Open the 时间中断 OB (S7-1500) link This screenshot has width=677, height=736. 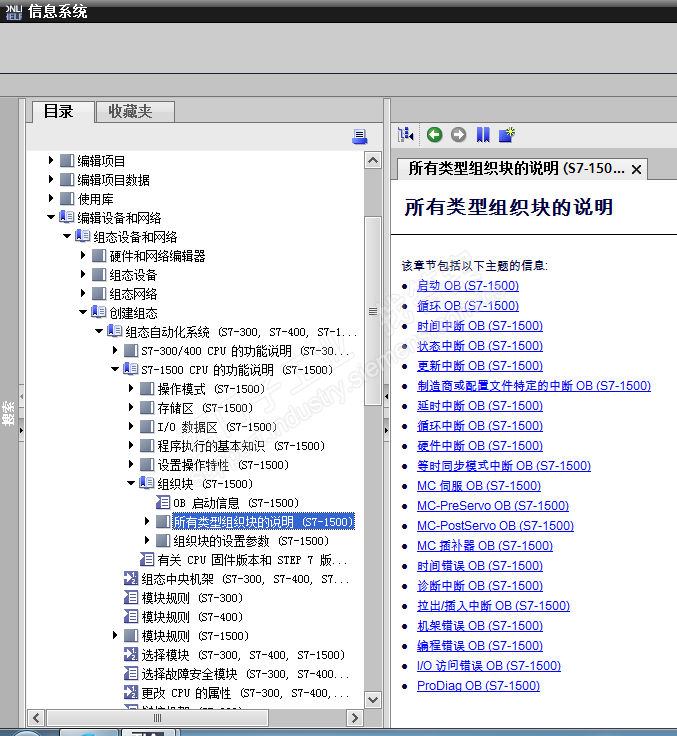tap(480, 326)
